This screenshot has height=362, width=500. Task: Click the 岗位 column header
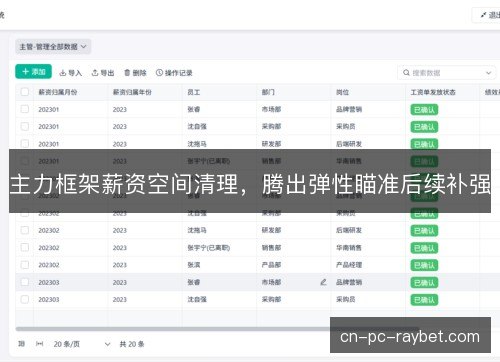pos(342,92)
